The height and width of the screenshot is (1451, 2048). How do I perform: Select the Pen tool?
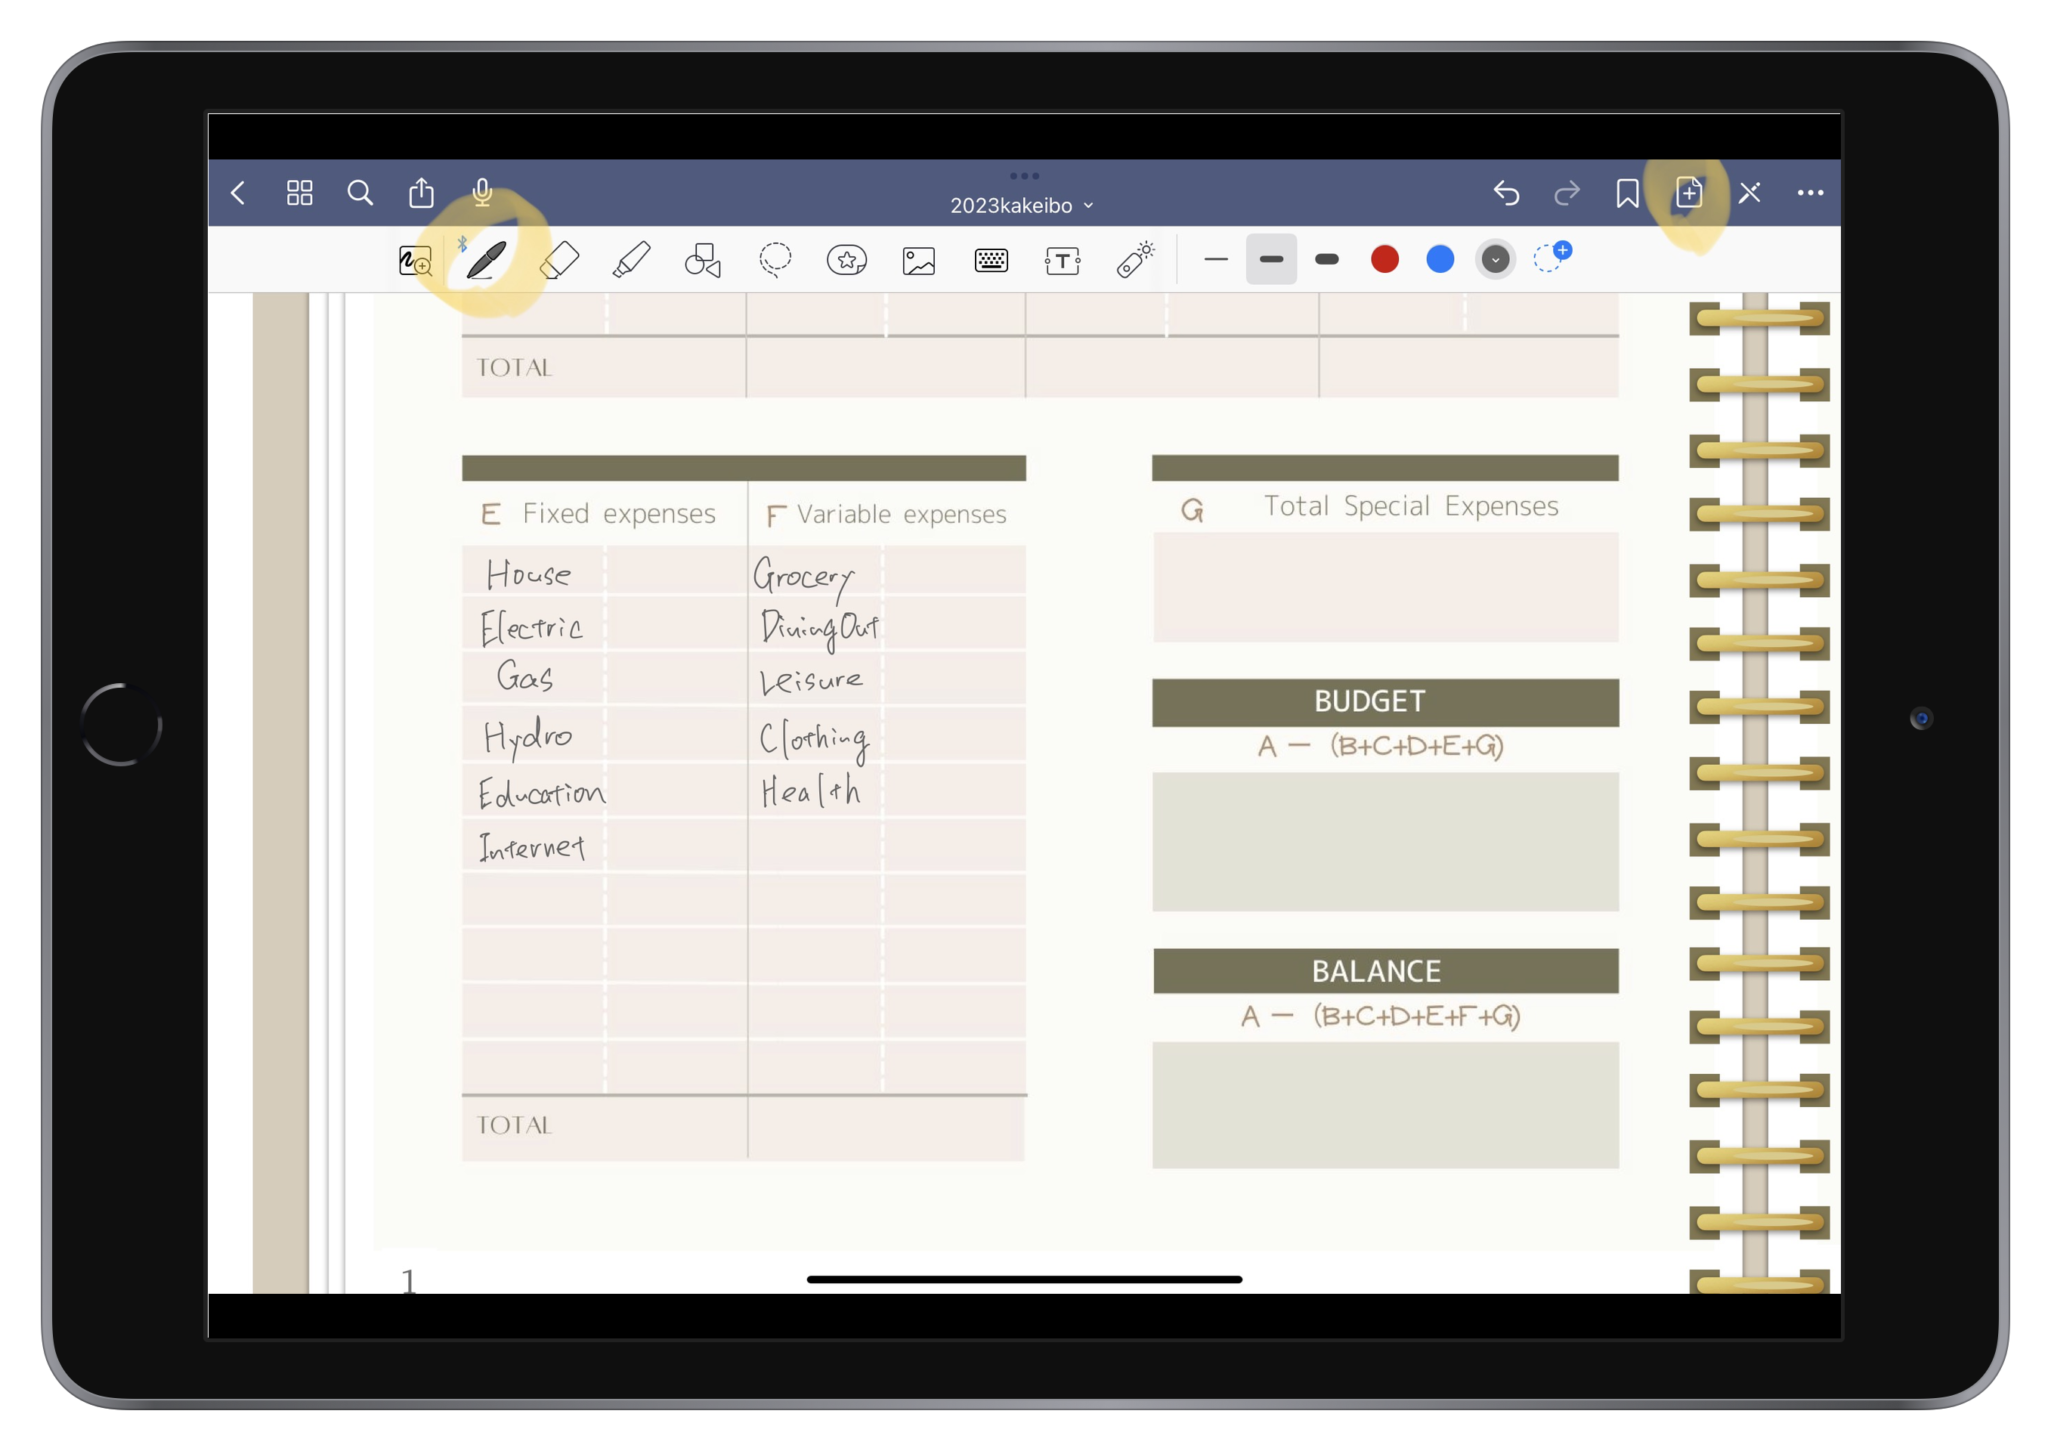(487, 259)
